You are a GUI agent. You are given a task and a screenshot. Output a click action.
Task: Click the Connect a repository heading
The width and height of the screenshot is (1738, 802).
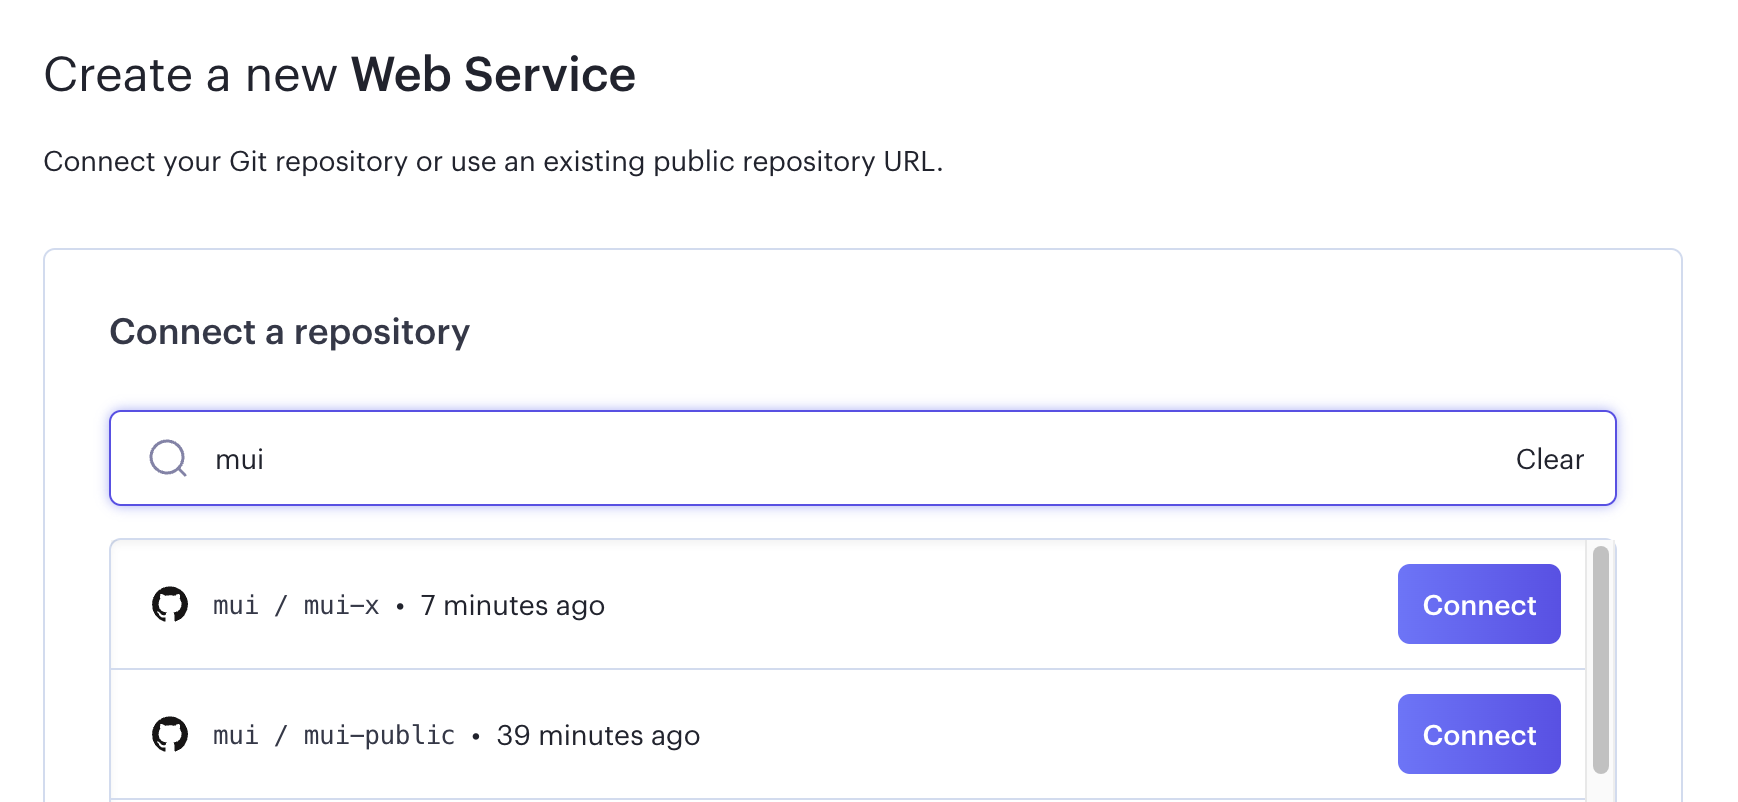point(289,331)
